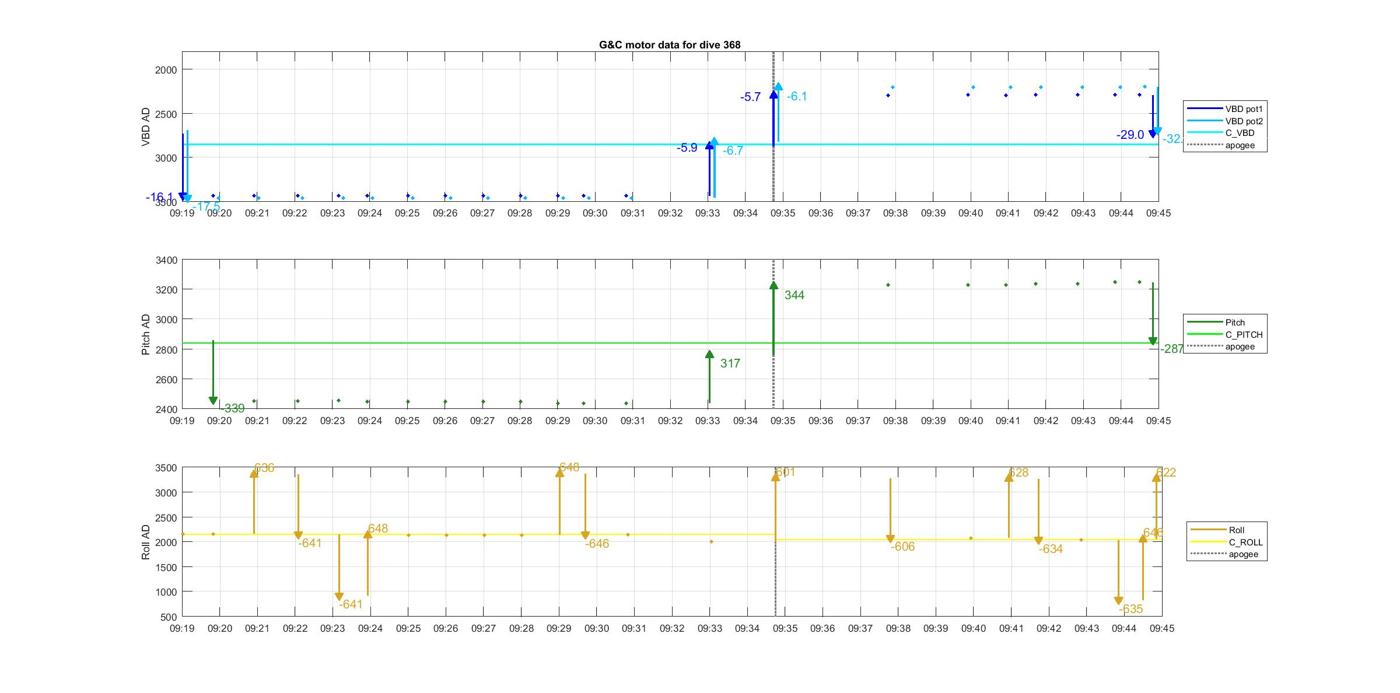Viewport: 1400px width, 693px height.
Task: Click the "500" y-axis tick in Roll plot
Action: (x=169, y=617)
